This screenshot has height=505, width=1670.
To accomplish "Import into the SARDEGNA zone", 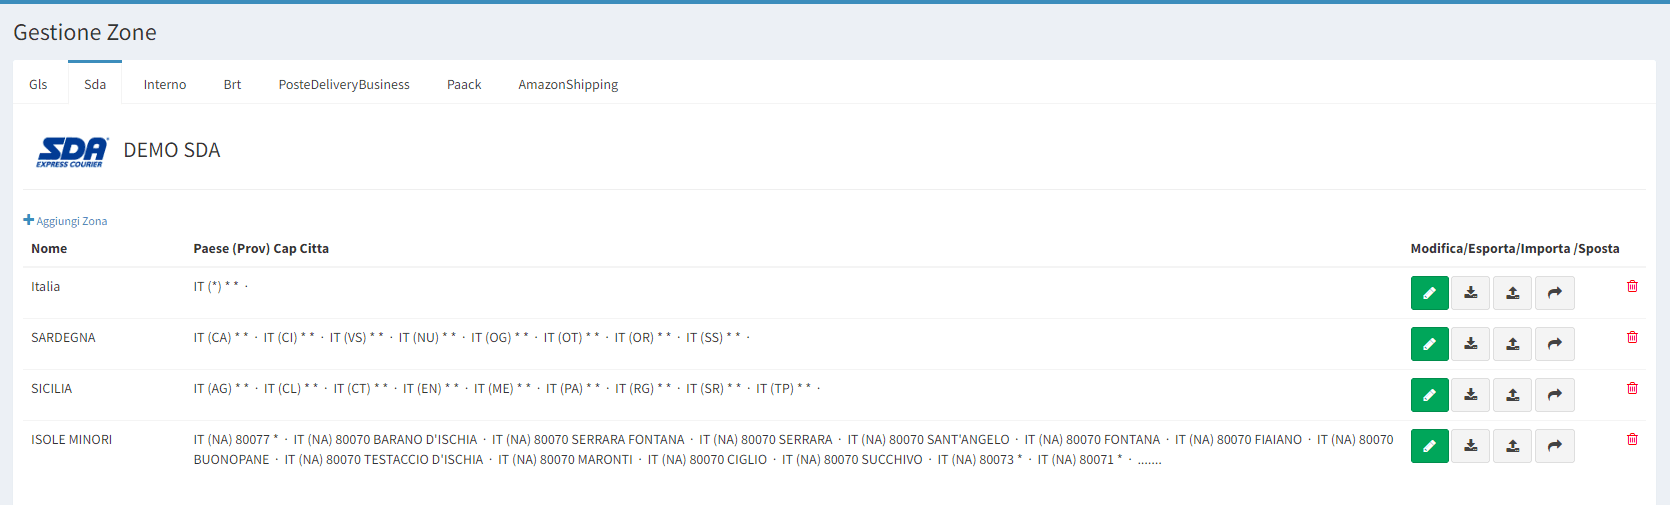I will click(1513, 344).
